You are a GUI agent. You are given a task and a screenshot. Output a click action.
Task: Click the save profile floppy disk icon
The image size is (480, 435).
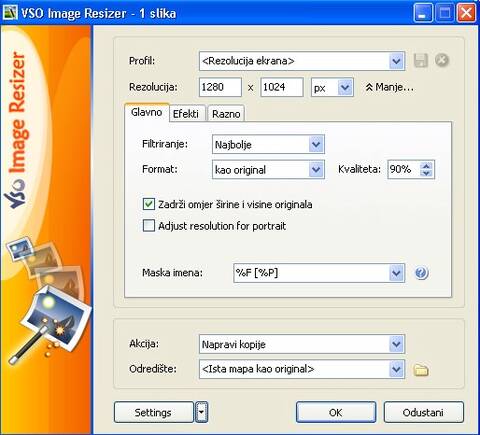[x=421, y=61]
